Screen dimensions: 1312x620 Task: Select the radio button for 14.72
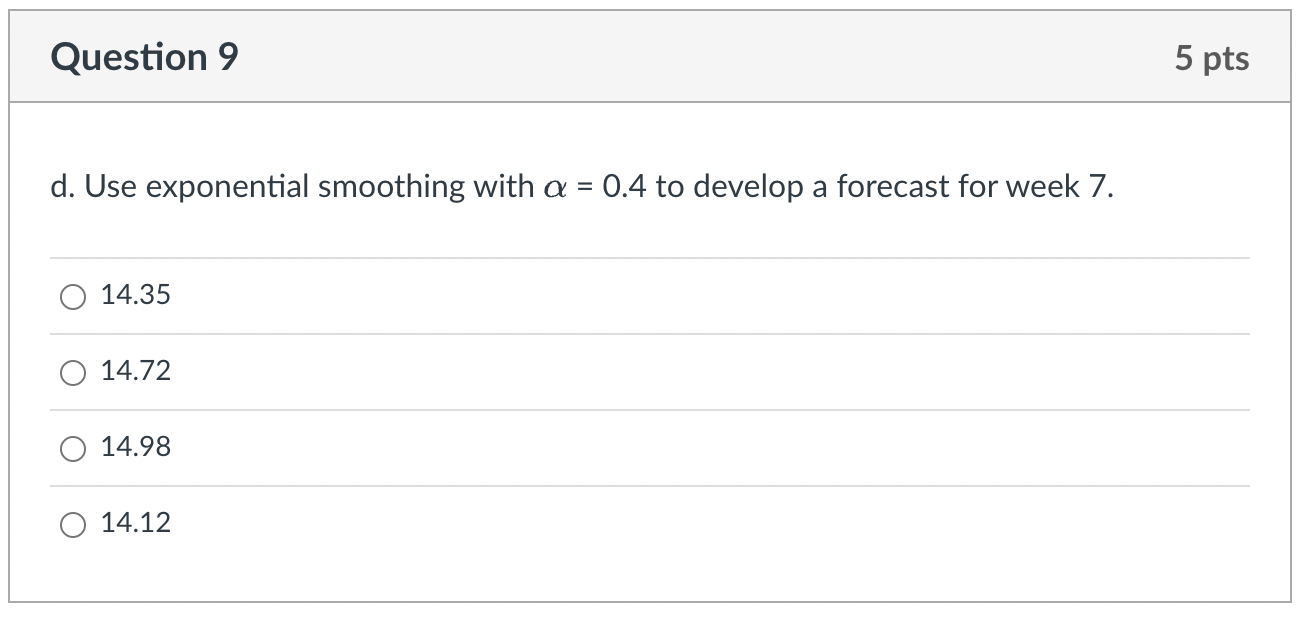click(x=71, y=372)
